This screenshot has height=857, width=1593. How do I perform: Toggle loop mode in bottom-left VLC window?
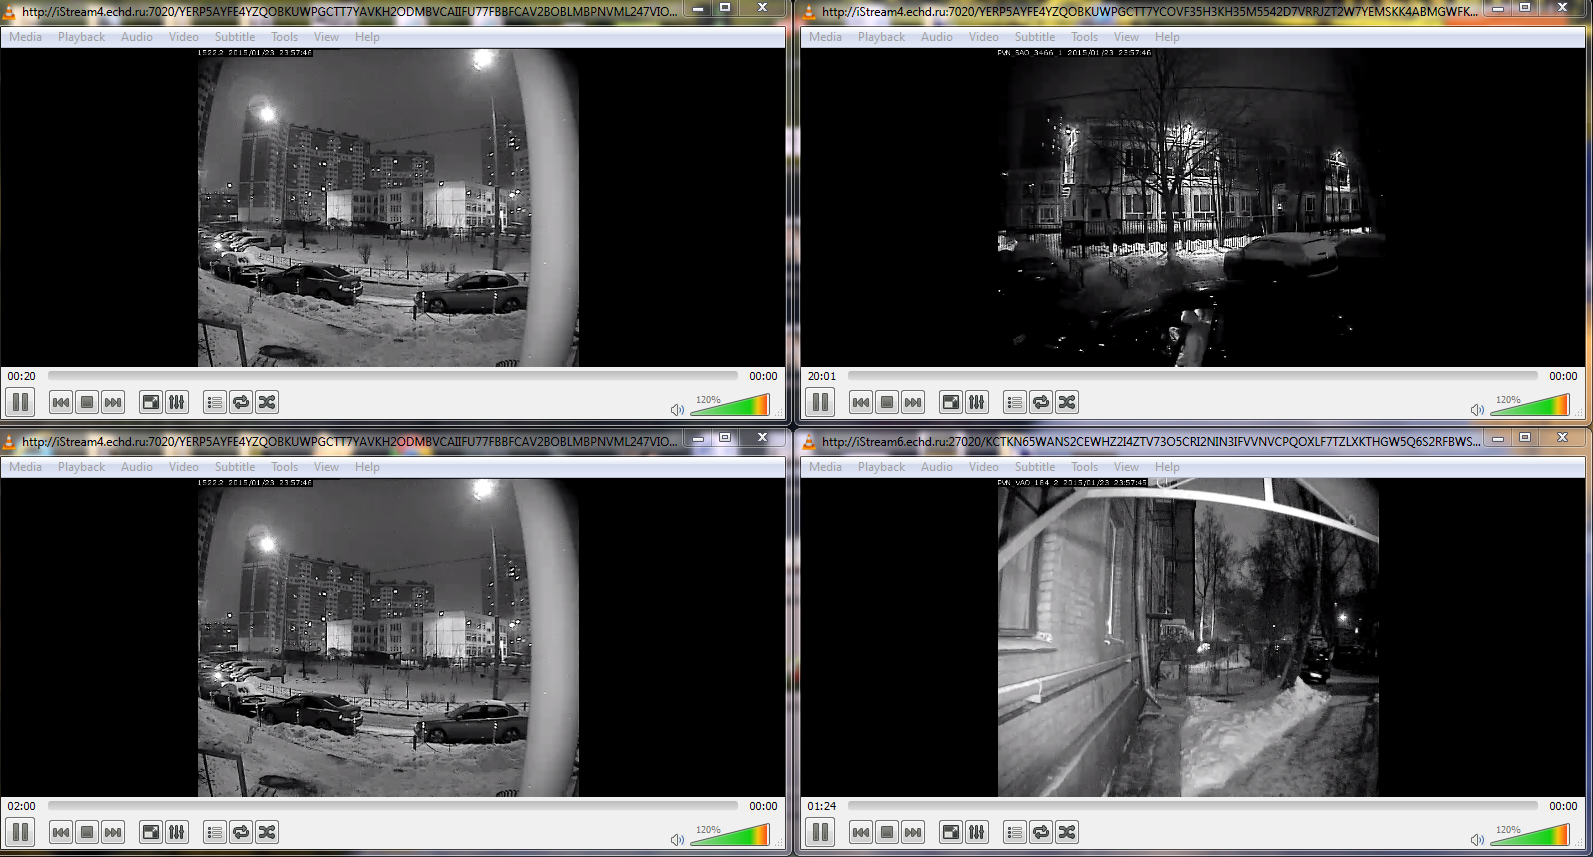click(241, 832)
